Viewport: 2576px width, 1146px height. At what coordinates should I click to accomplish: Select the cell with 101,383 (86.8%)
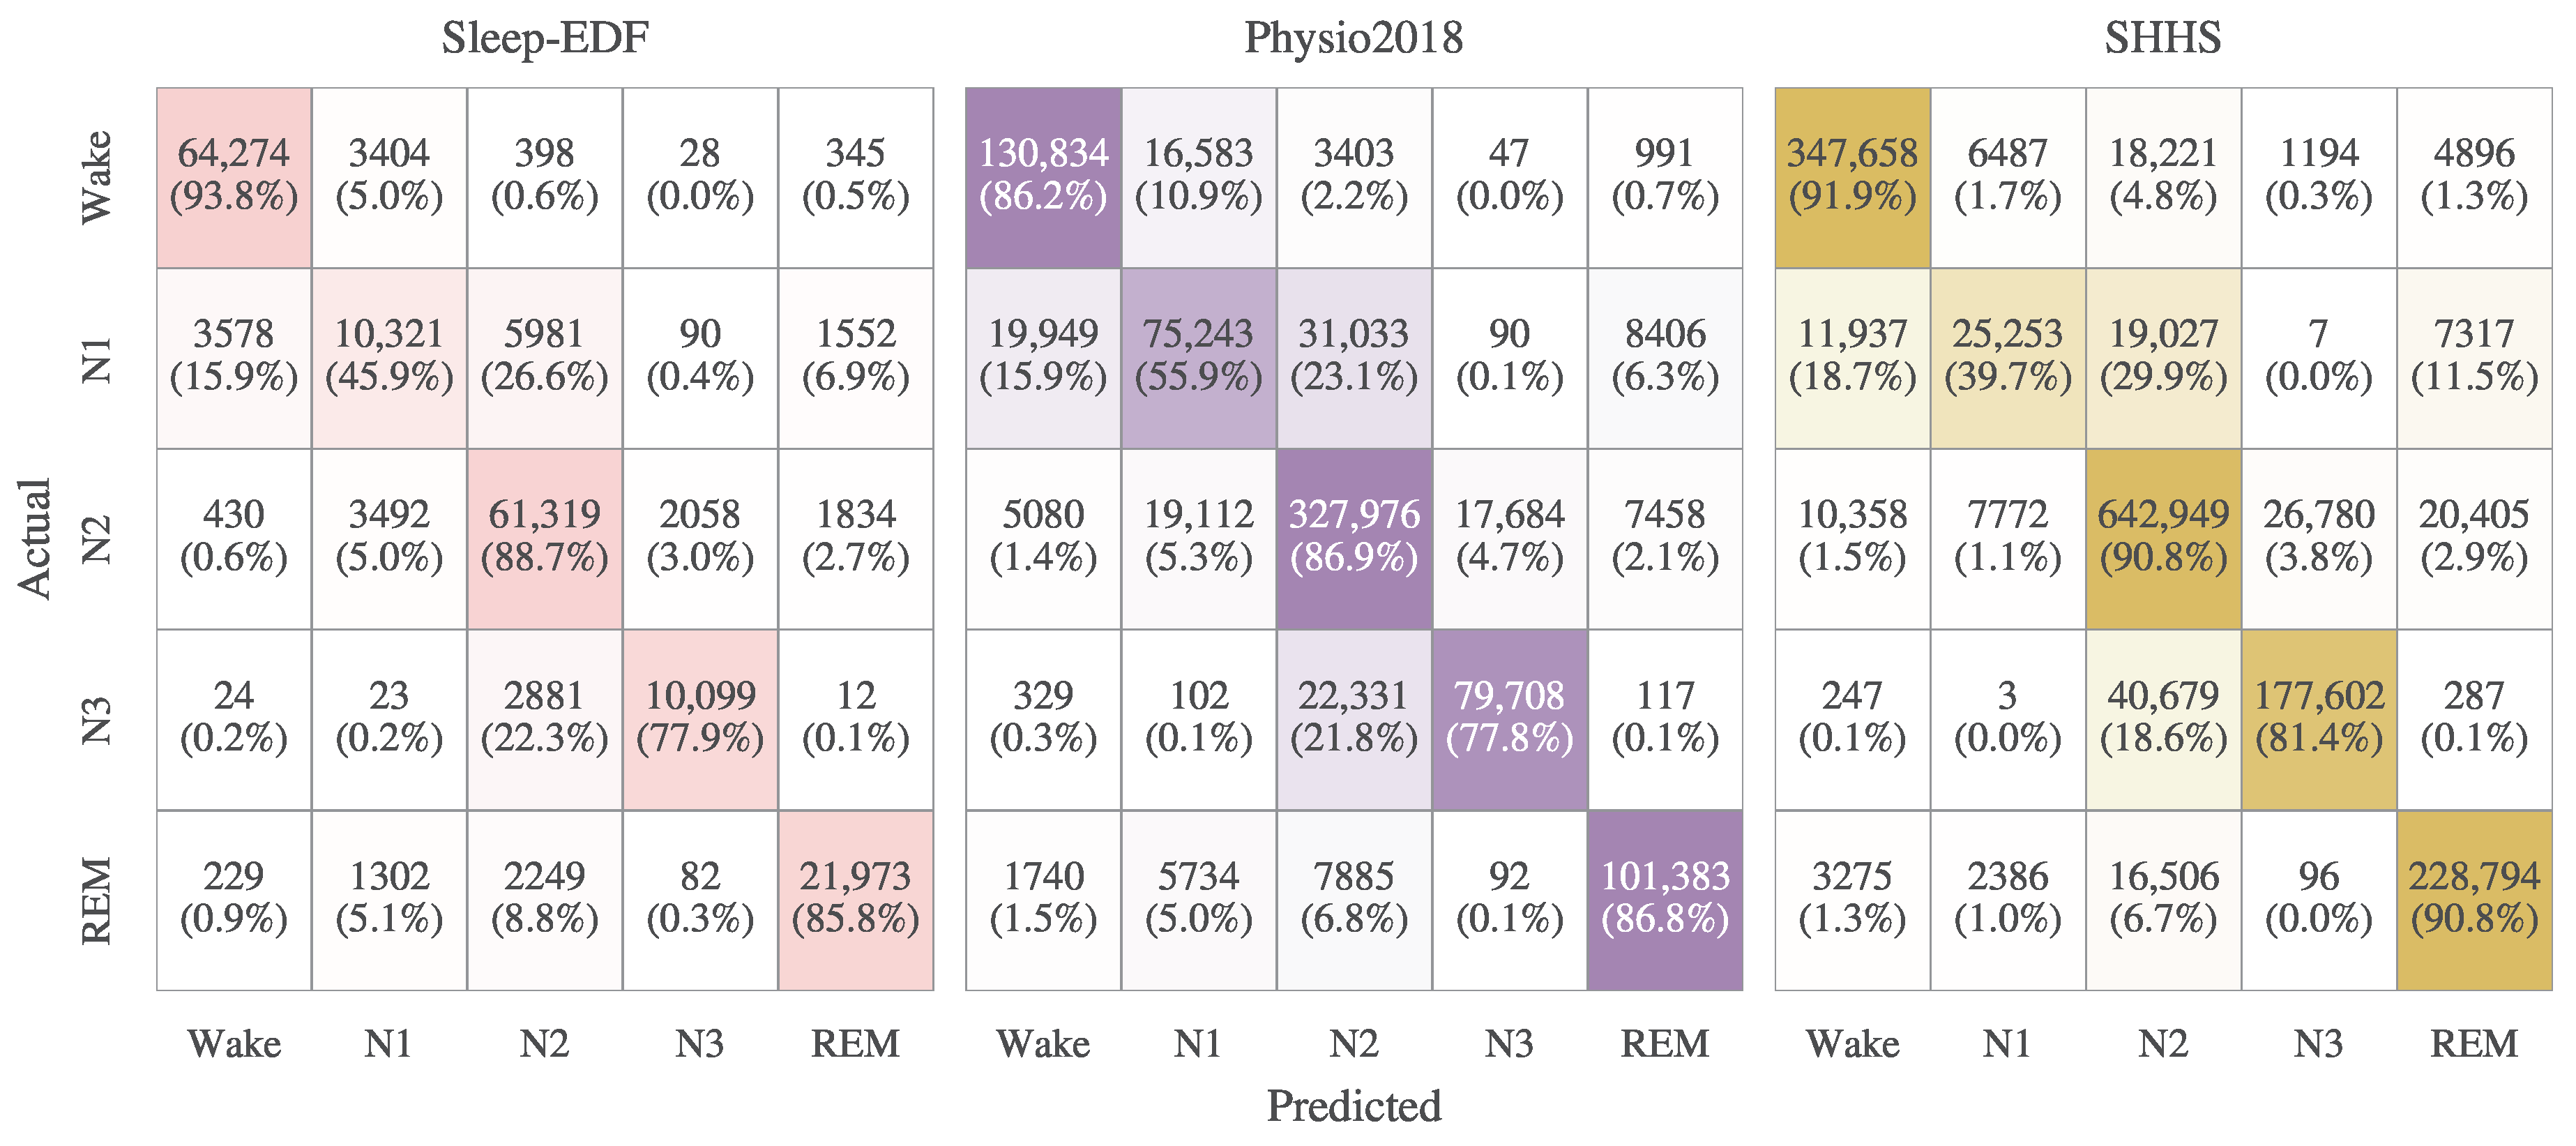(x=1665, y=900)
